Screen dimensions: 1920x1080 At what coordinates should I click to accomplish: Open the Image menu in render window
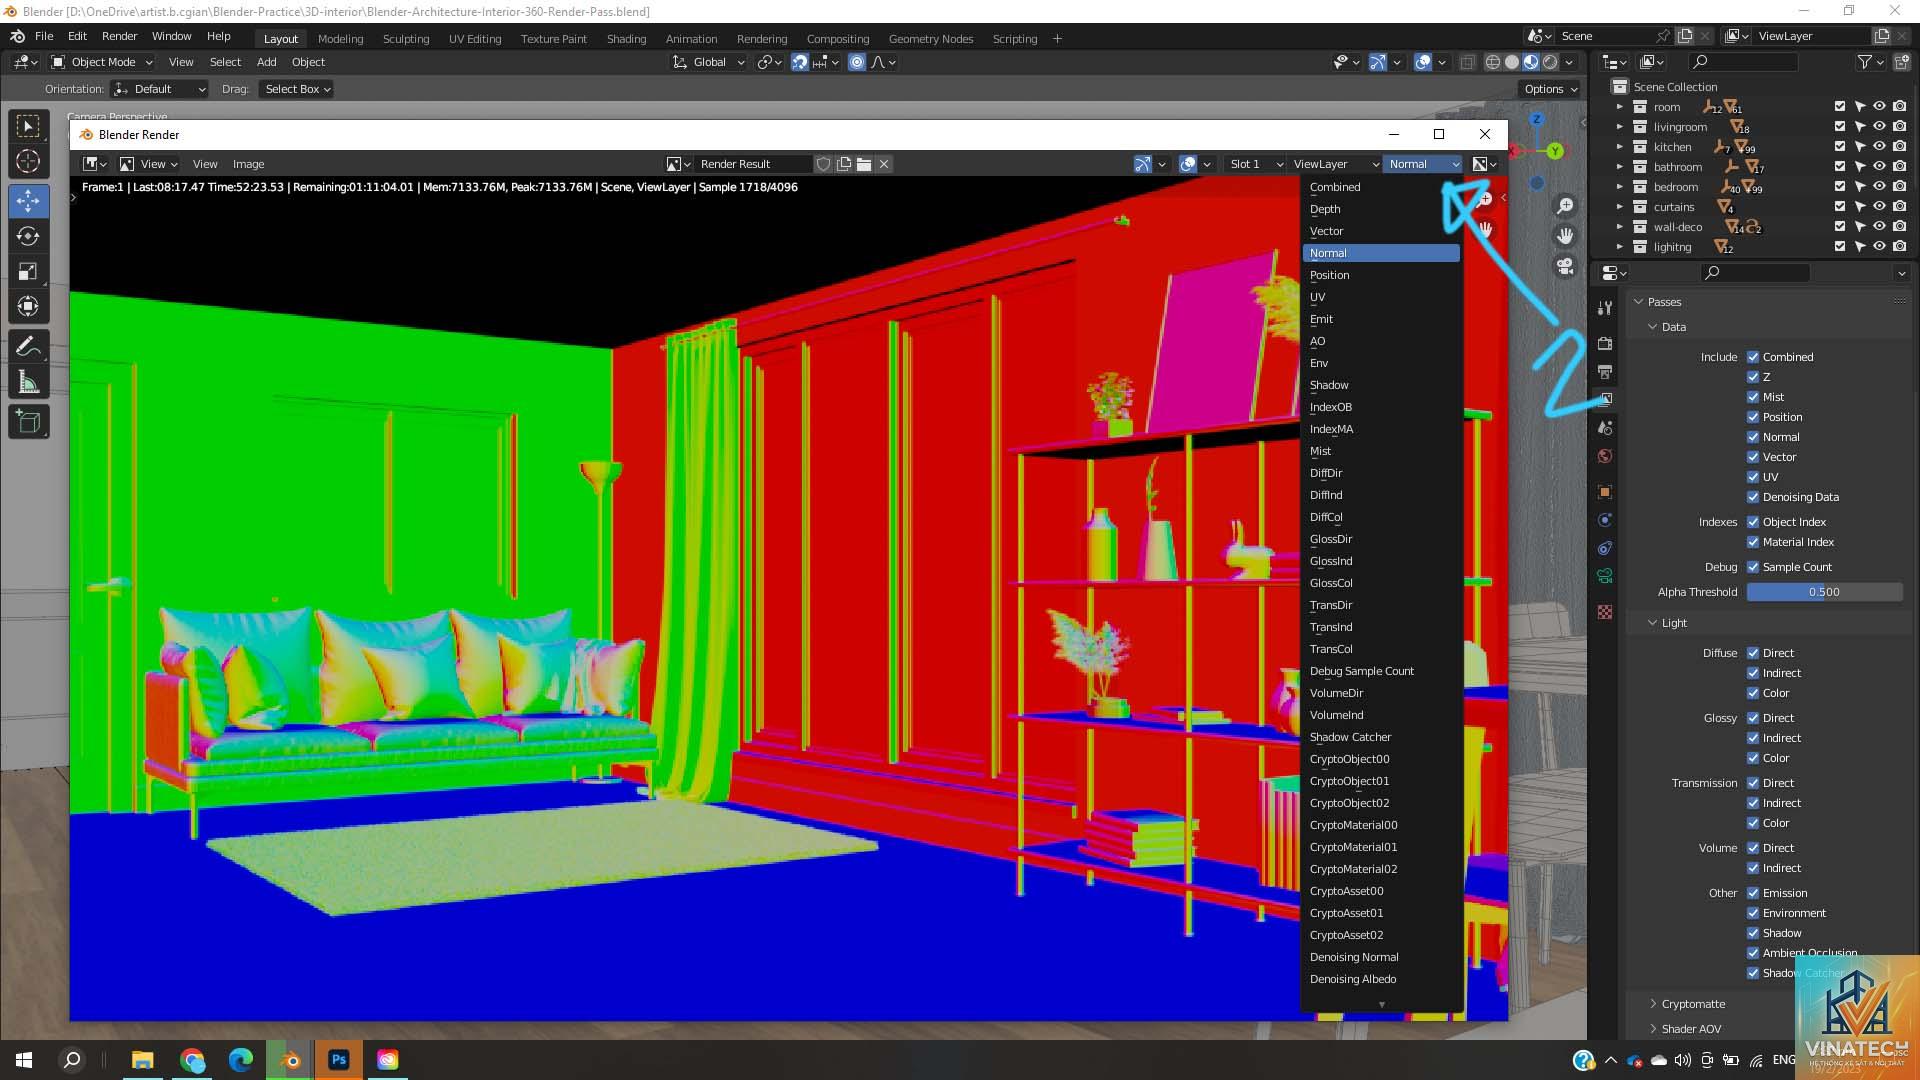pyautogui.click(x=248, y=164)
